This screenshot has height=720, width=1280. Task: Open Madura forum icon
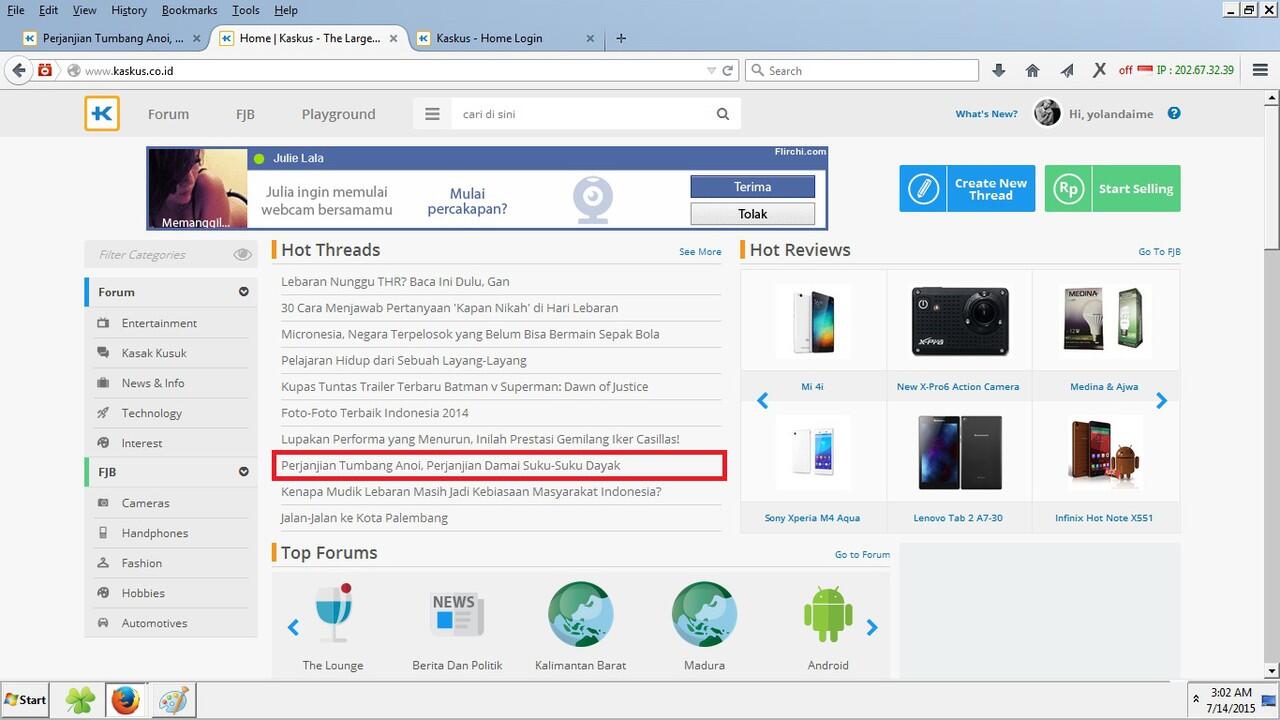coord(705,614)
